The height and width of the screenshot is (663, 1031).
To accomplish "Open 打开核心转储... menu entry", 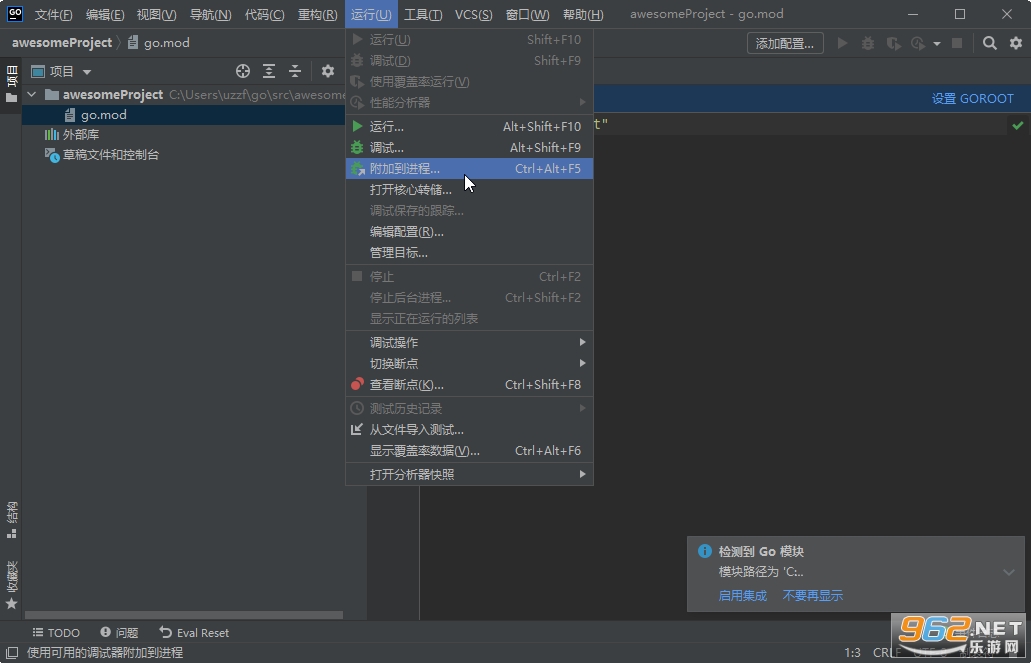I will pyautogui.click(x=469, y=190).
